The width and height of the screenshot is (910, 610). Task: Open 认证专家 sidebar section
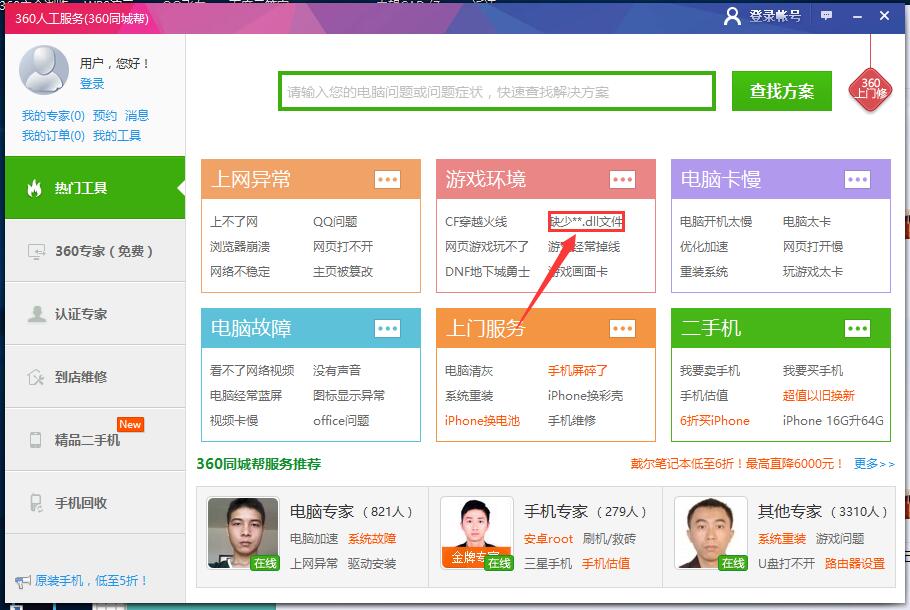pos(95,314)
